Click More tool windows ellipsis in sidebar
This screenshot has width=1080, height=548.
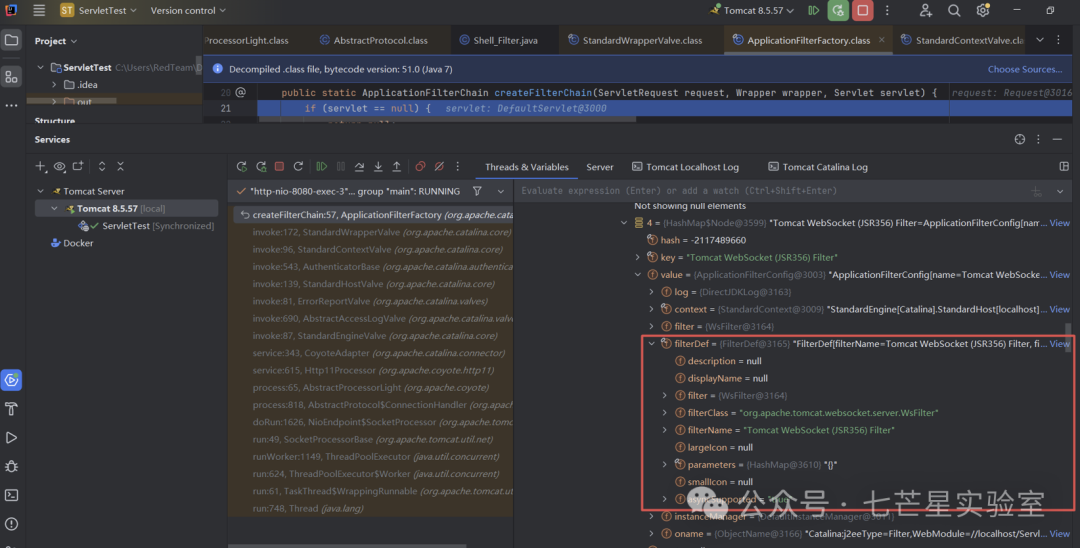11,105
